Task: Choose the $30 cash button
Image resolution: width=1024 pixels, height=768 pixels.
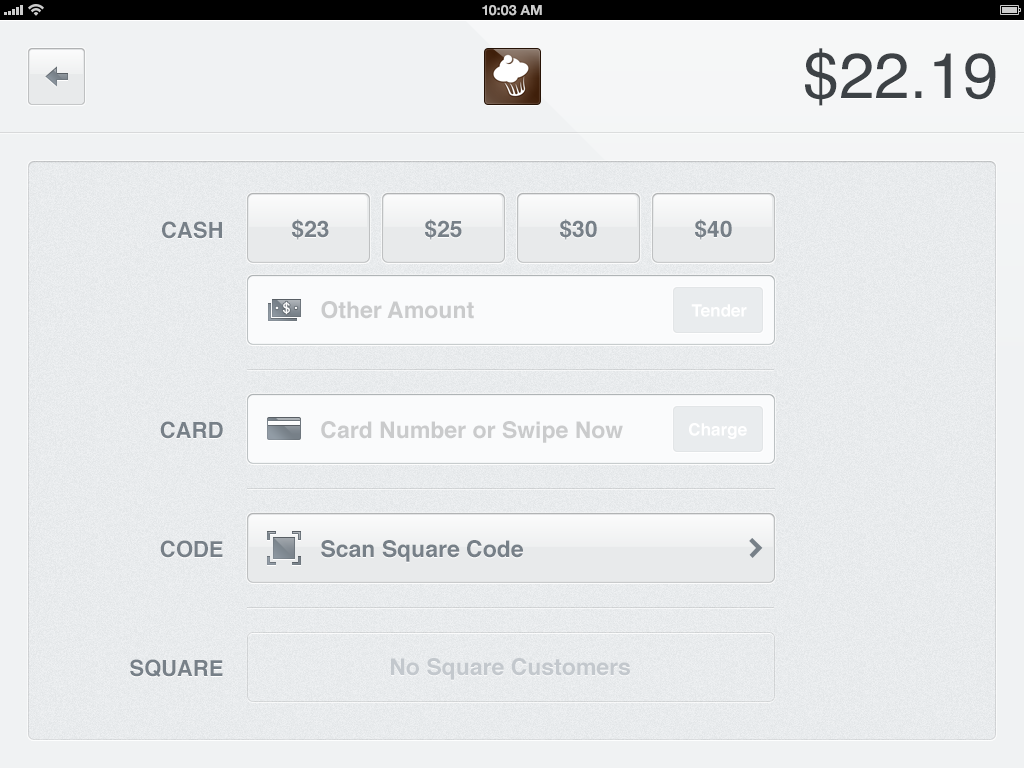Action: pyautogui.click(x=578, y=228)
